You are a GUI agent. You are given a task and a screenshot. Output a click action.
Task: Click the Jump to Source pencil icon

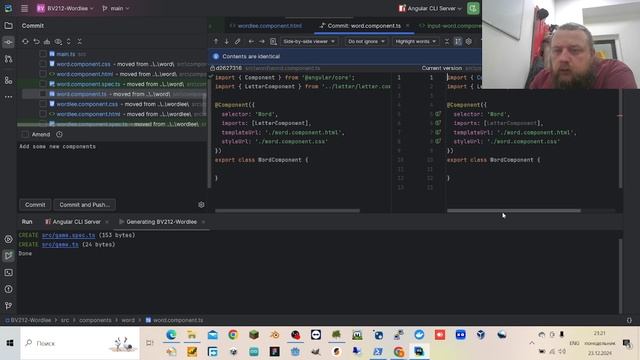(x=238, y=41)
